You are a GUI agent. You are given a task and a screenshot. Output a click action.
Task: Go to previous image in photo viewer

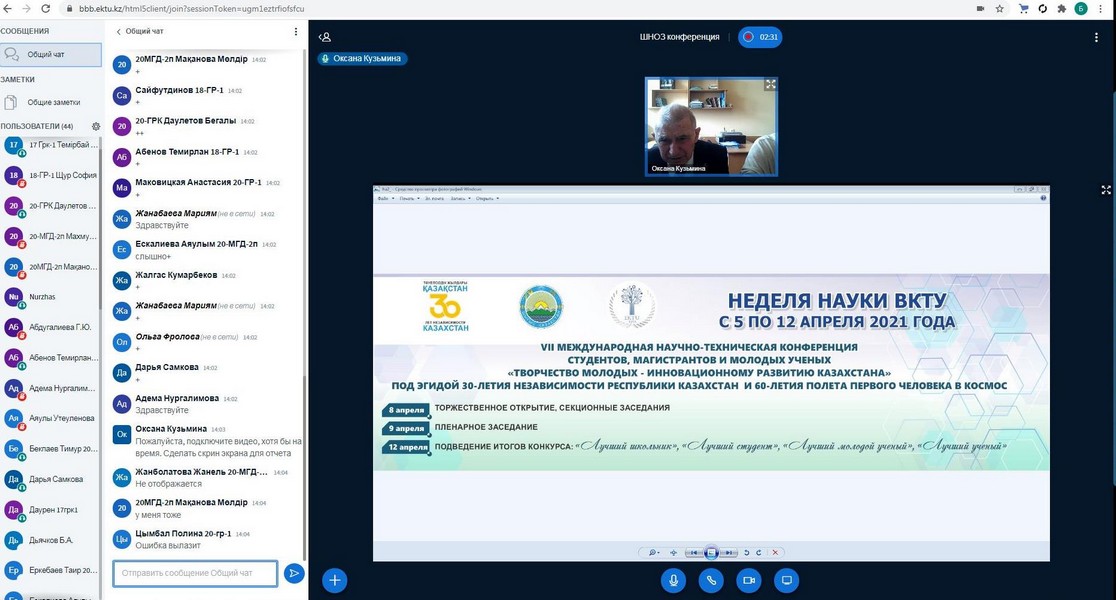point(693,552)
